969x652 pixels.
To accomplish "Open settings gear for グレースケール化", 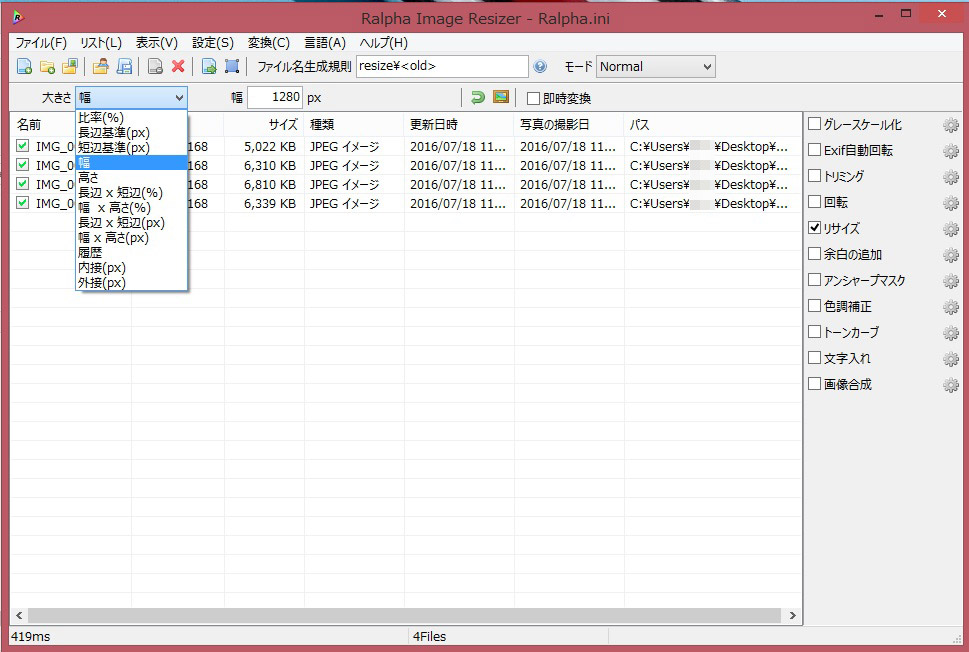I will [950, 125].
